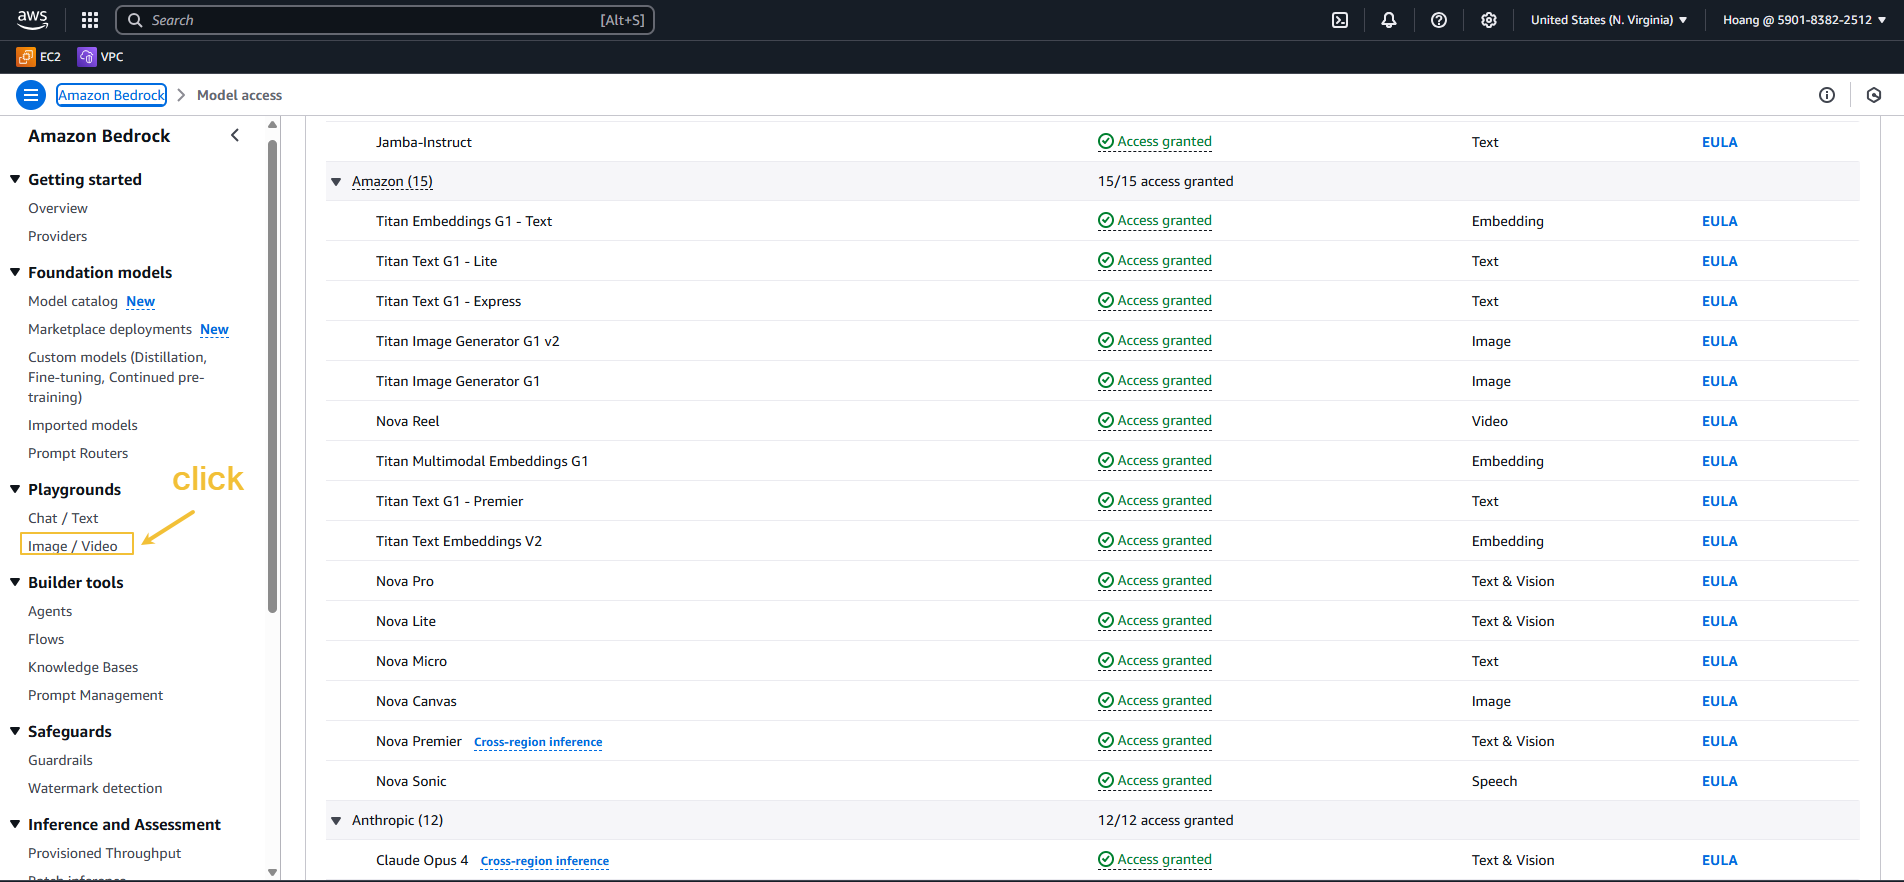Open the VPC shortcut

click(101, 57)
